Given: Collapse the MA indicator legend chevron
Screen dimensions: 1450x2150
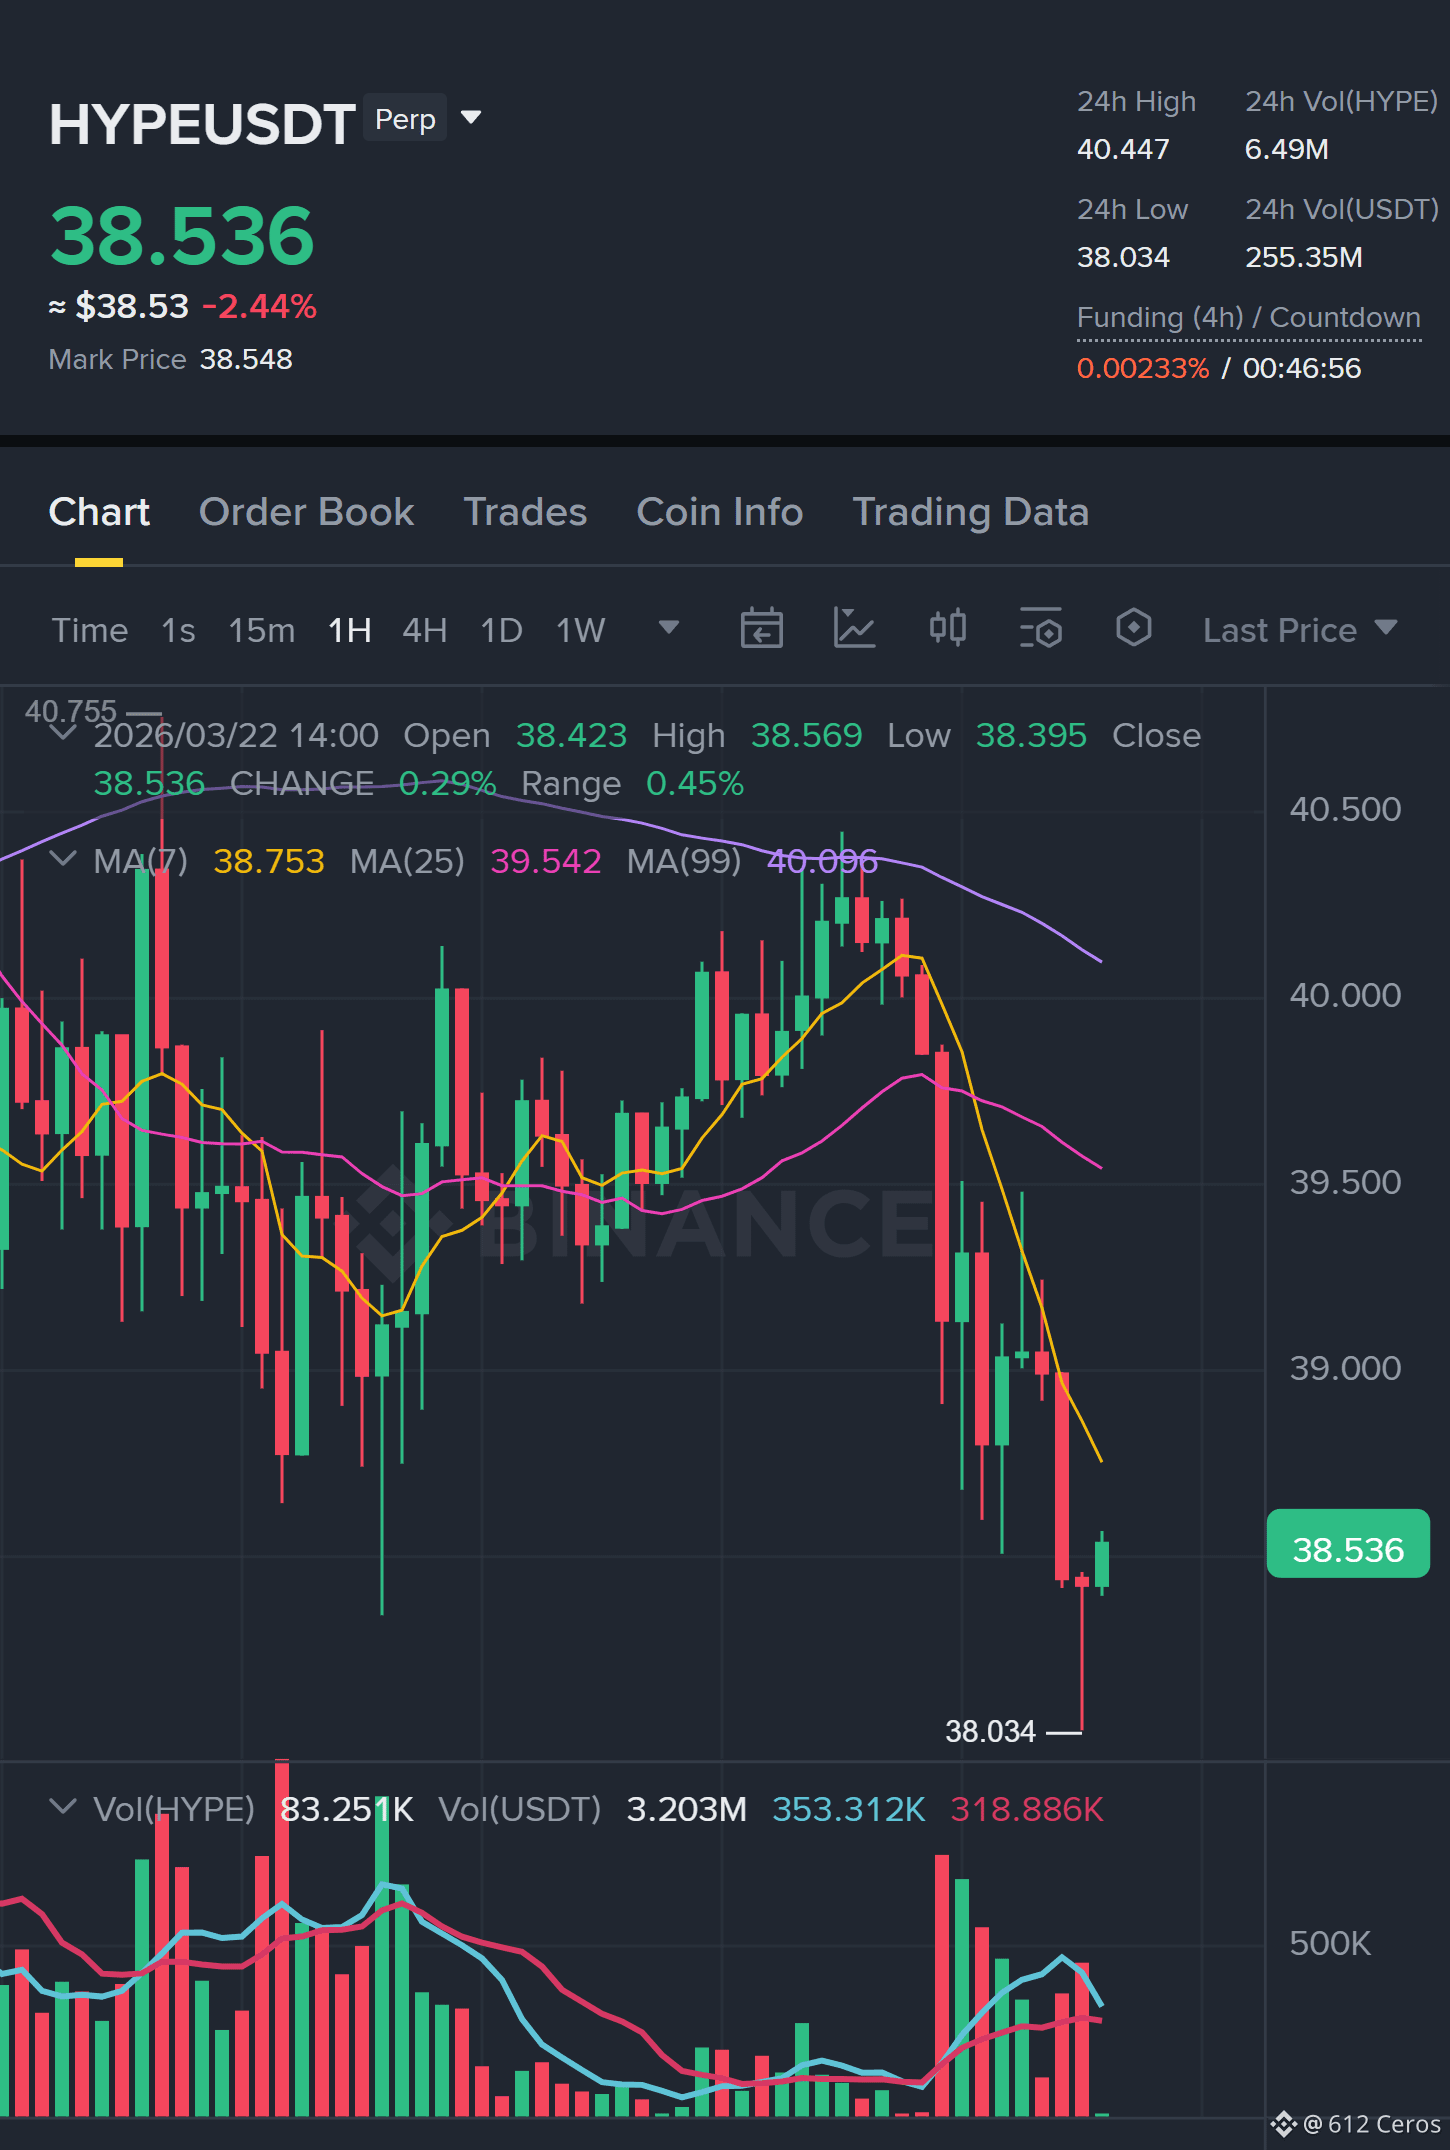Looking at the screenshot, I should pyautogui.click(x=63, y=859).
